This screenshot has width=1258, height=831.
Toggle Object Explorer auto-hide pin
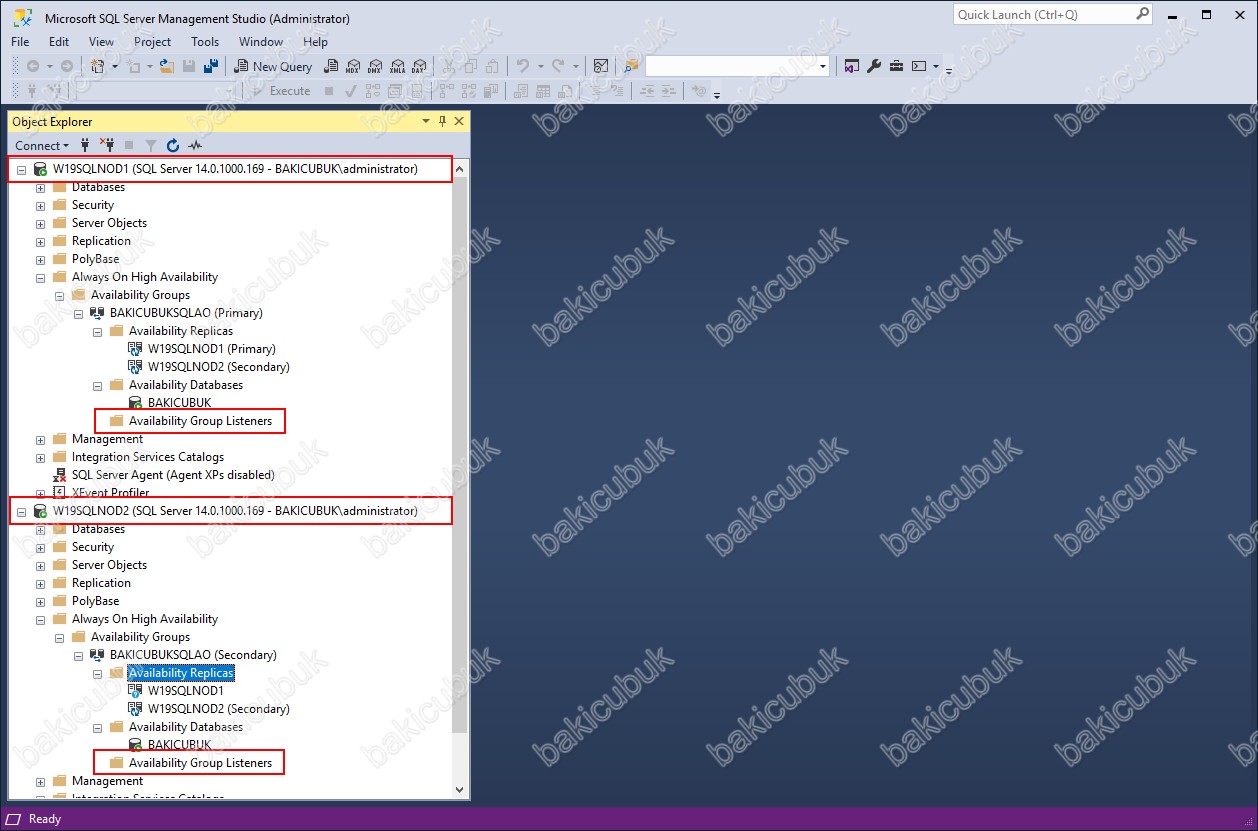(x=442, y=121)
